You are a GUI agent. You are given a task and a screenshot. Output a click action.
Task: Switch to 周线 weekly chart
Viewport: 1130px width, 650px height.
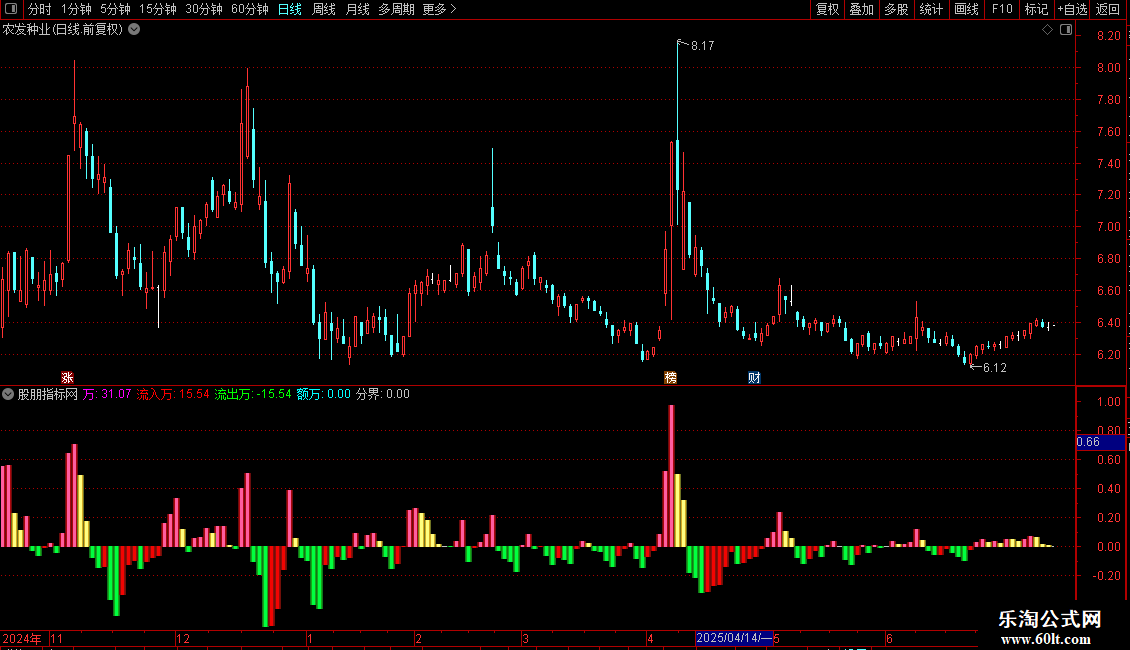324,9
